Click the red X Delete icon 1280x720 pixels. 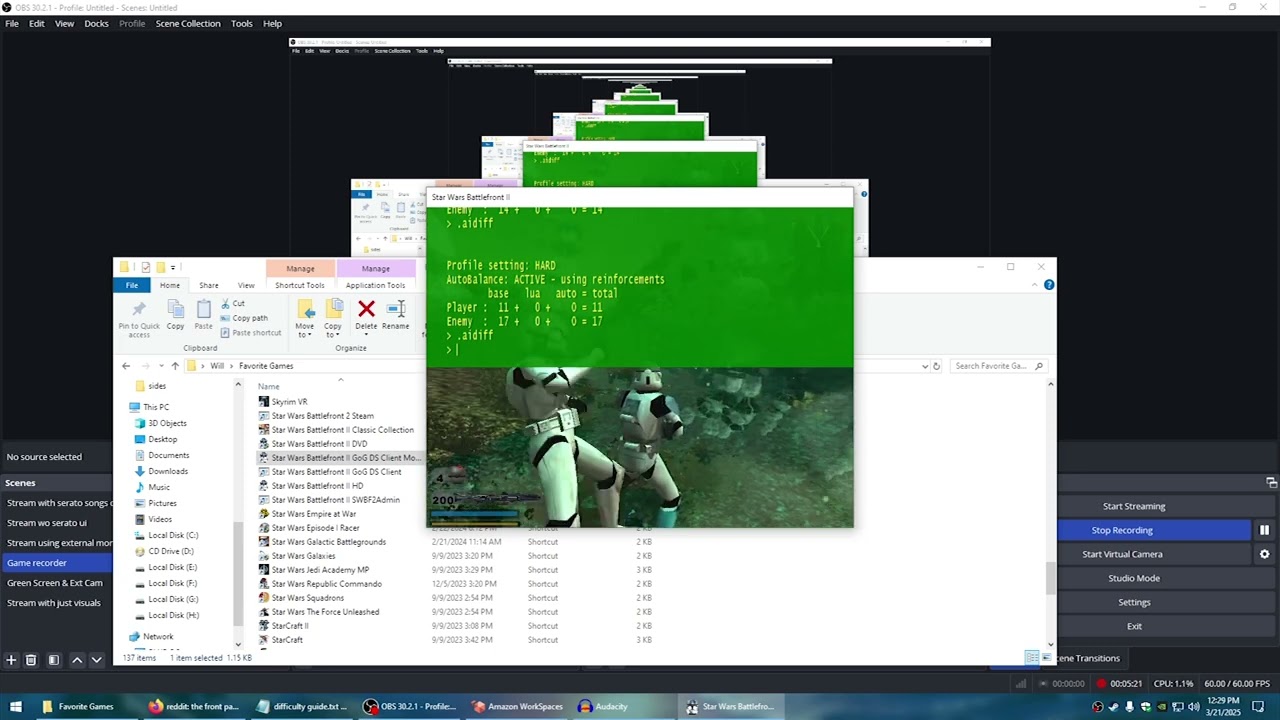click(366, 309)
